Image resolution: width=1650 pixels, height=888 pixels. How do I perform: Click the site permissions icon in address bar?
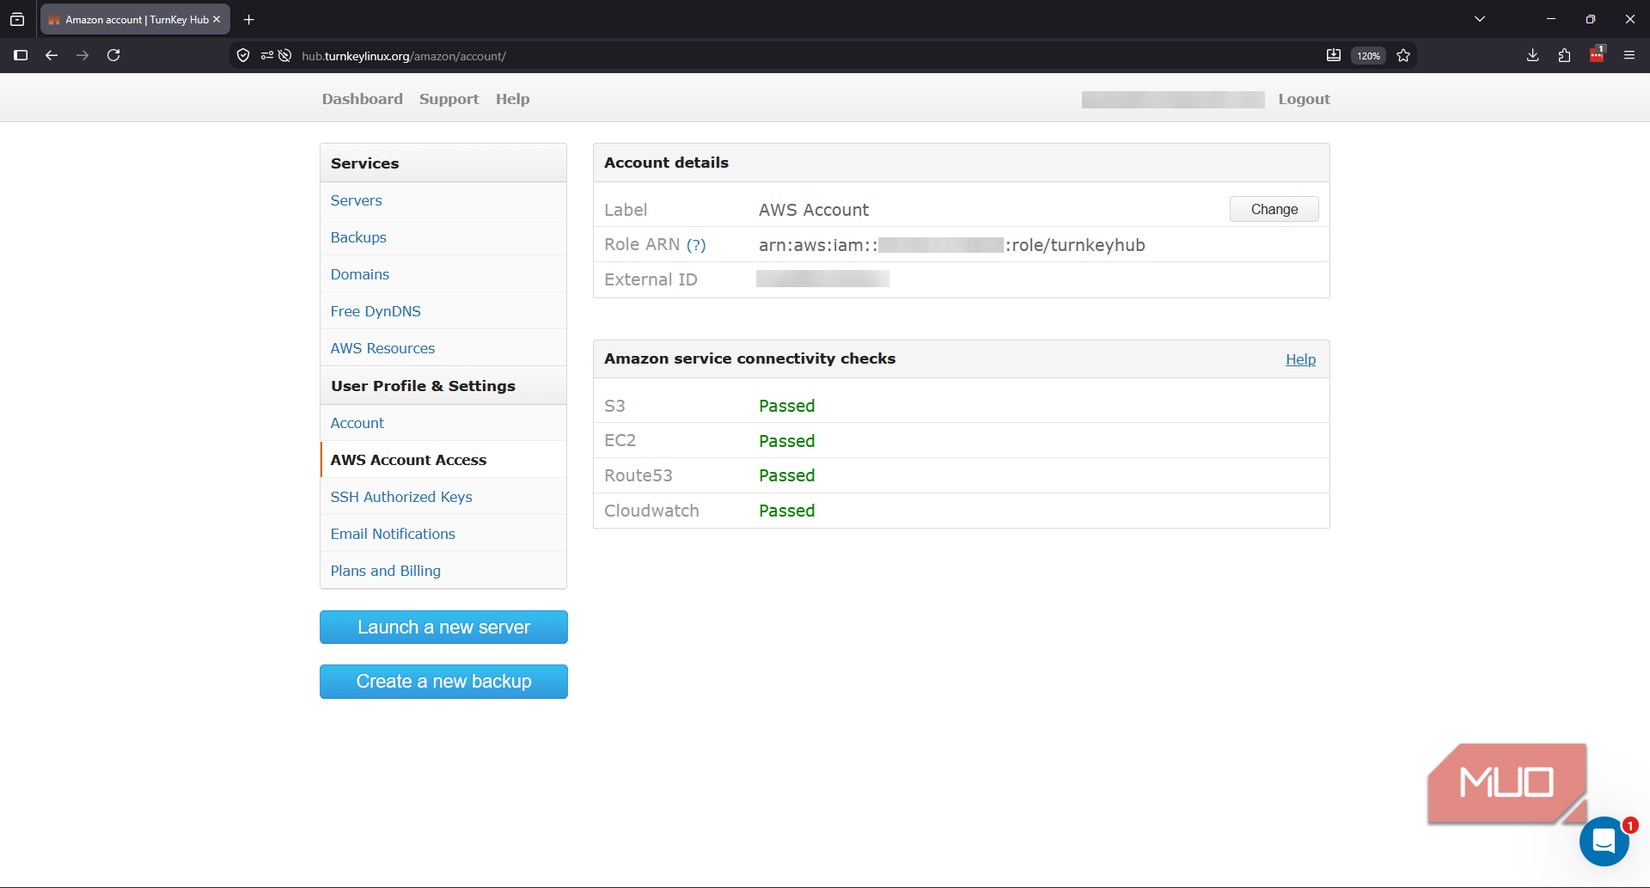(267, 56)
